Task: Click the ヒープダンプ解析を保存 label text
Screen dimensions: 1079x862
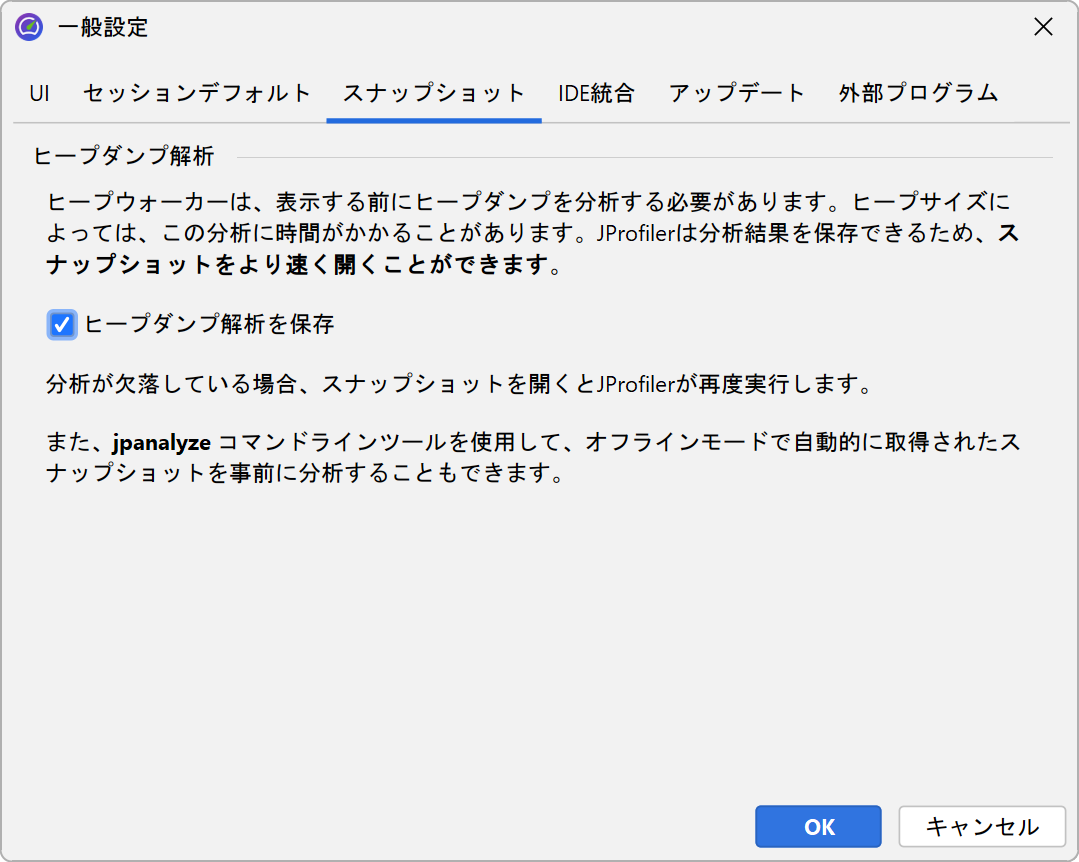Action: tap(209, 324)
